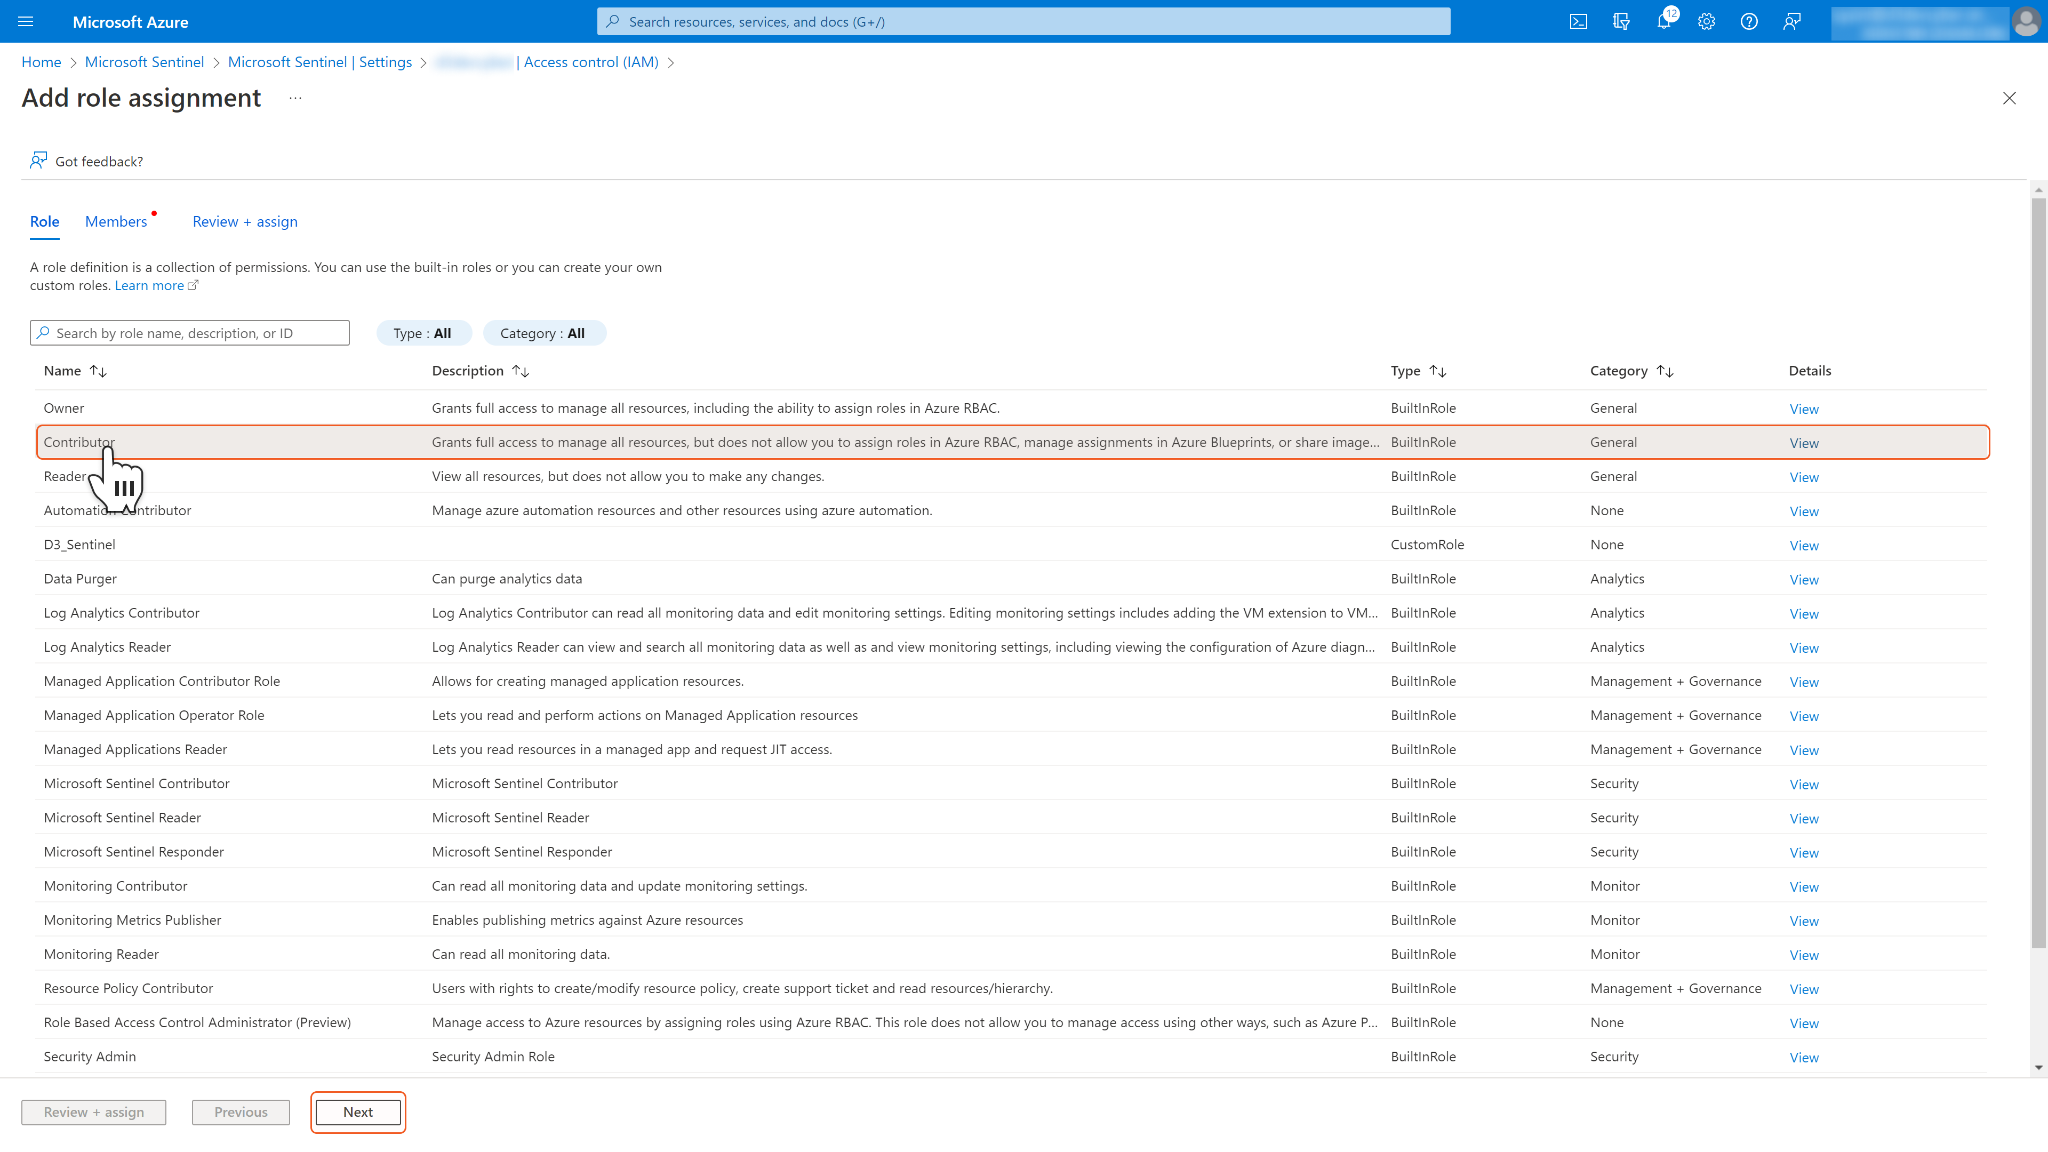
Task: Open the Cloud Shell icon
Action: point(1578,21)
